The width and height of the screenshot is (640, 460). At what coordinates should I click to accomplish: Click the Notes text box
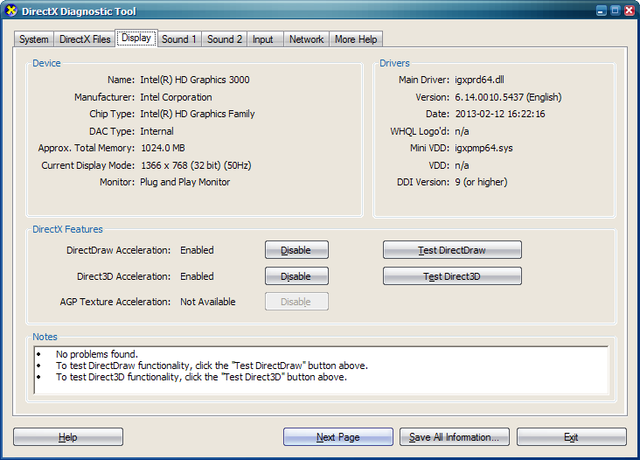click(x=321, y=370)
